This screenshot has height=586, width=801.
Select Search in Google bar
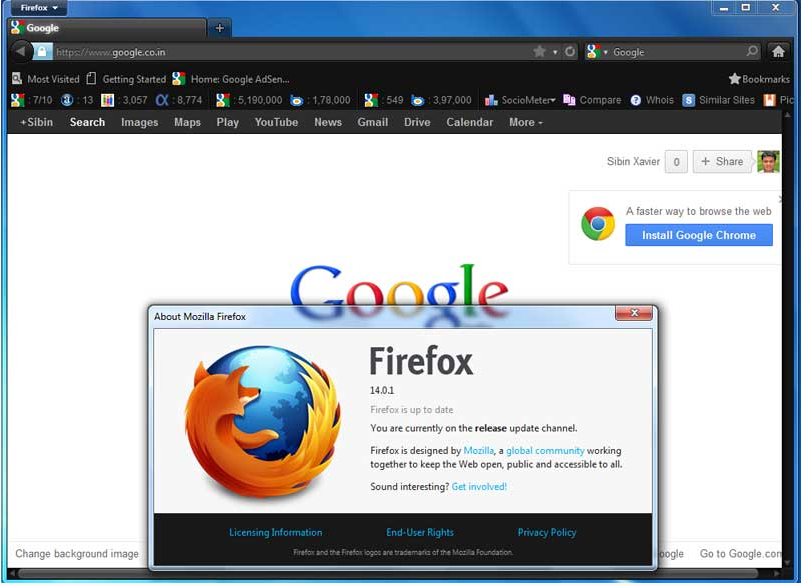click(x=87, y=122)
